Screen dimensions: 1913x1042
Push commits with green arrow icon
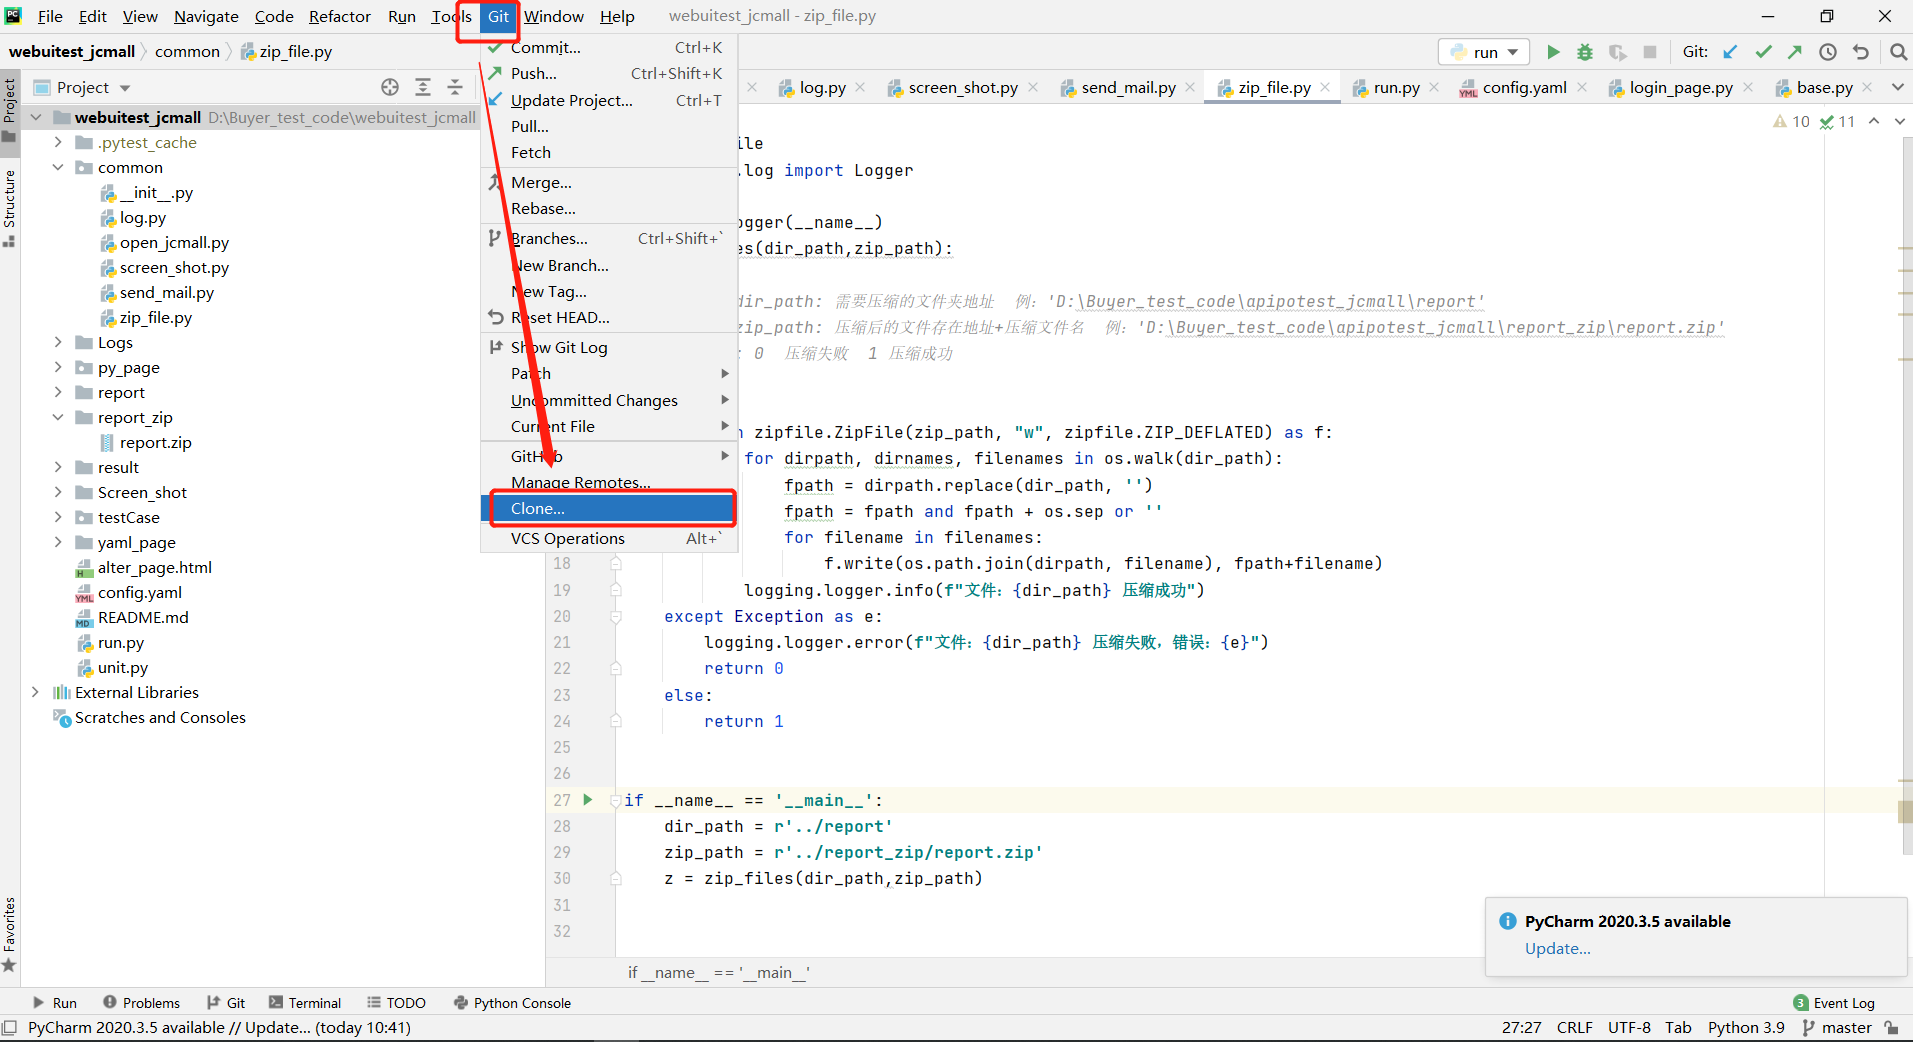point(1795,52)
